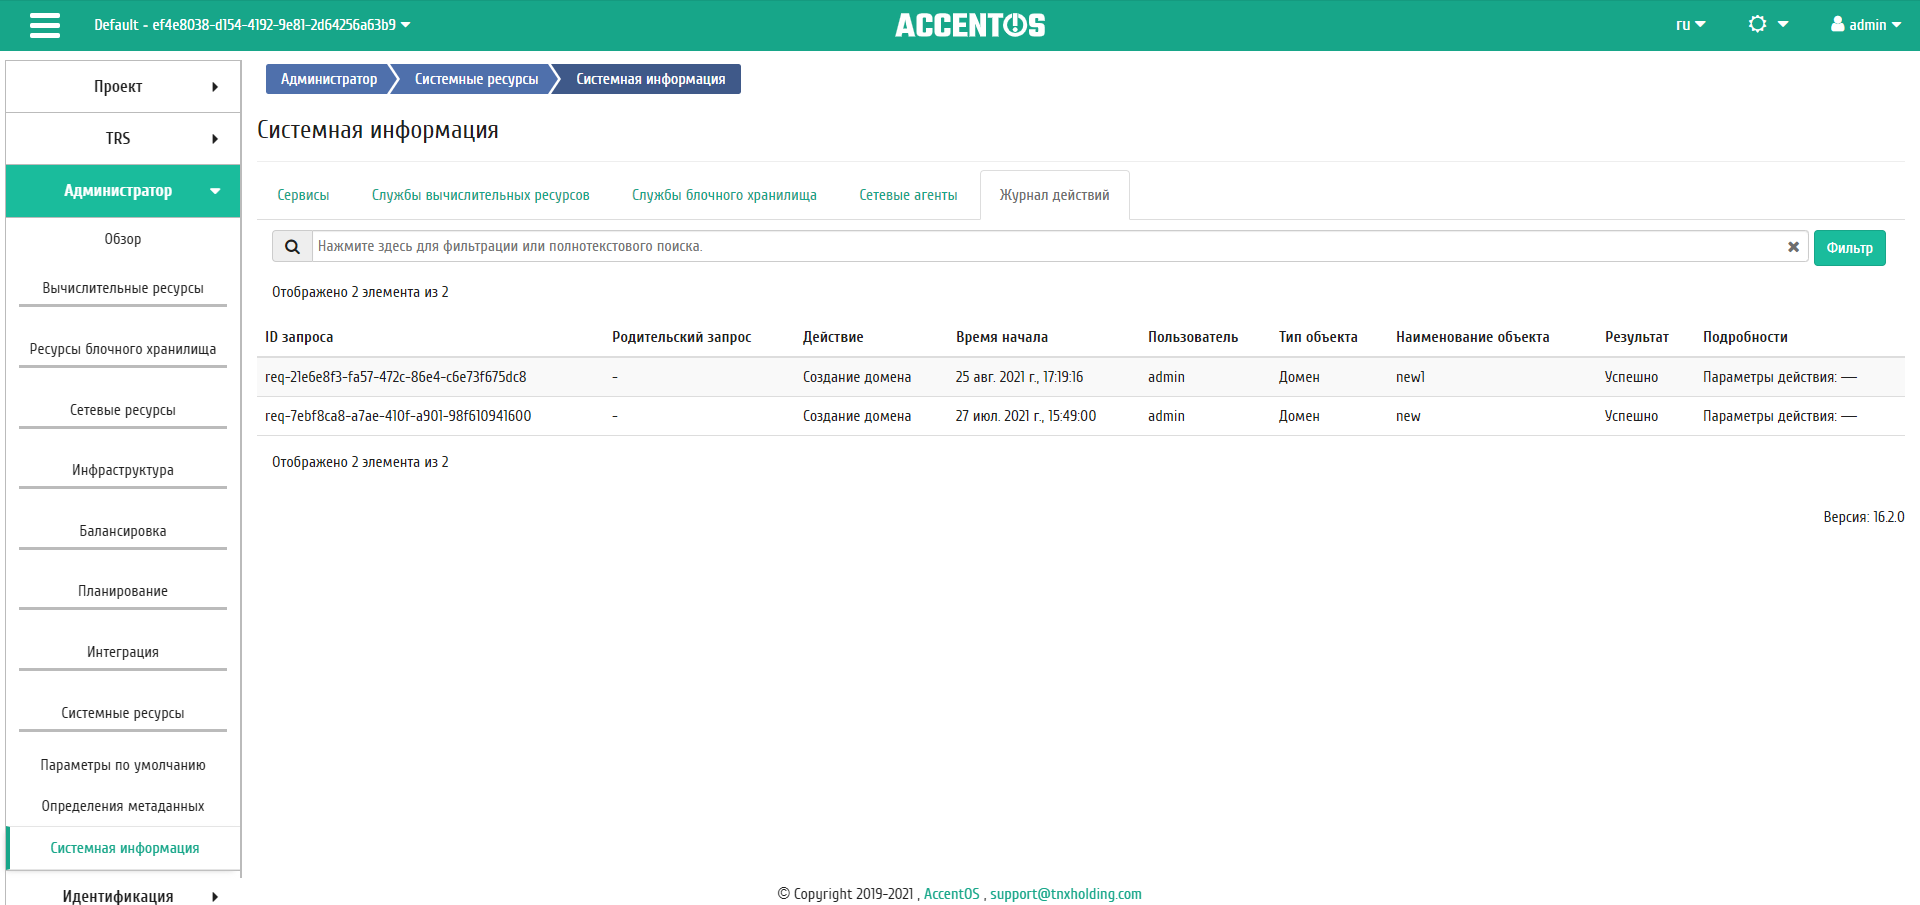The height and width of the screenshot is (905, 1920).
Task: Go to Системные ресурсы breadcrumb
Action: coord(476,79)
